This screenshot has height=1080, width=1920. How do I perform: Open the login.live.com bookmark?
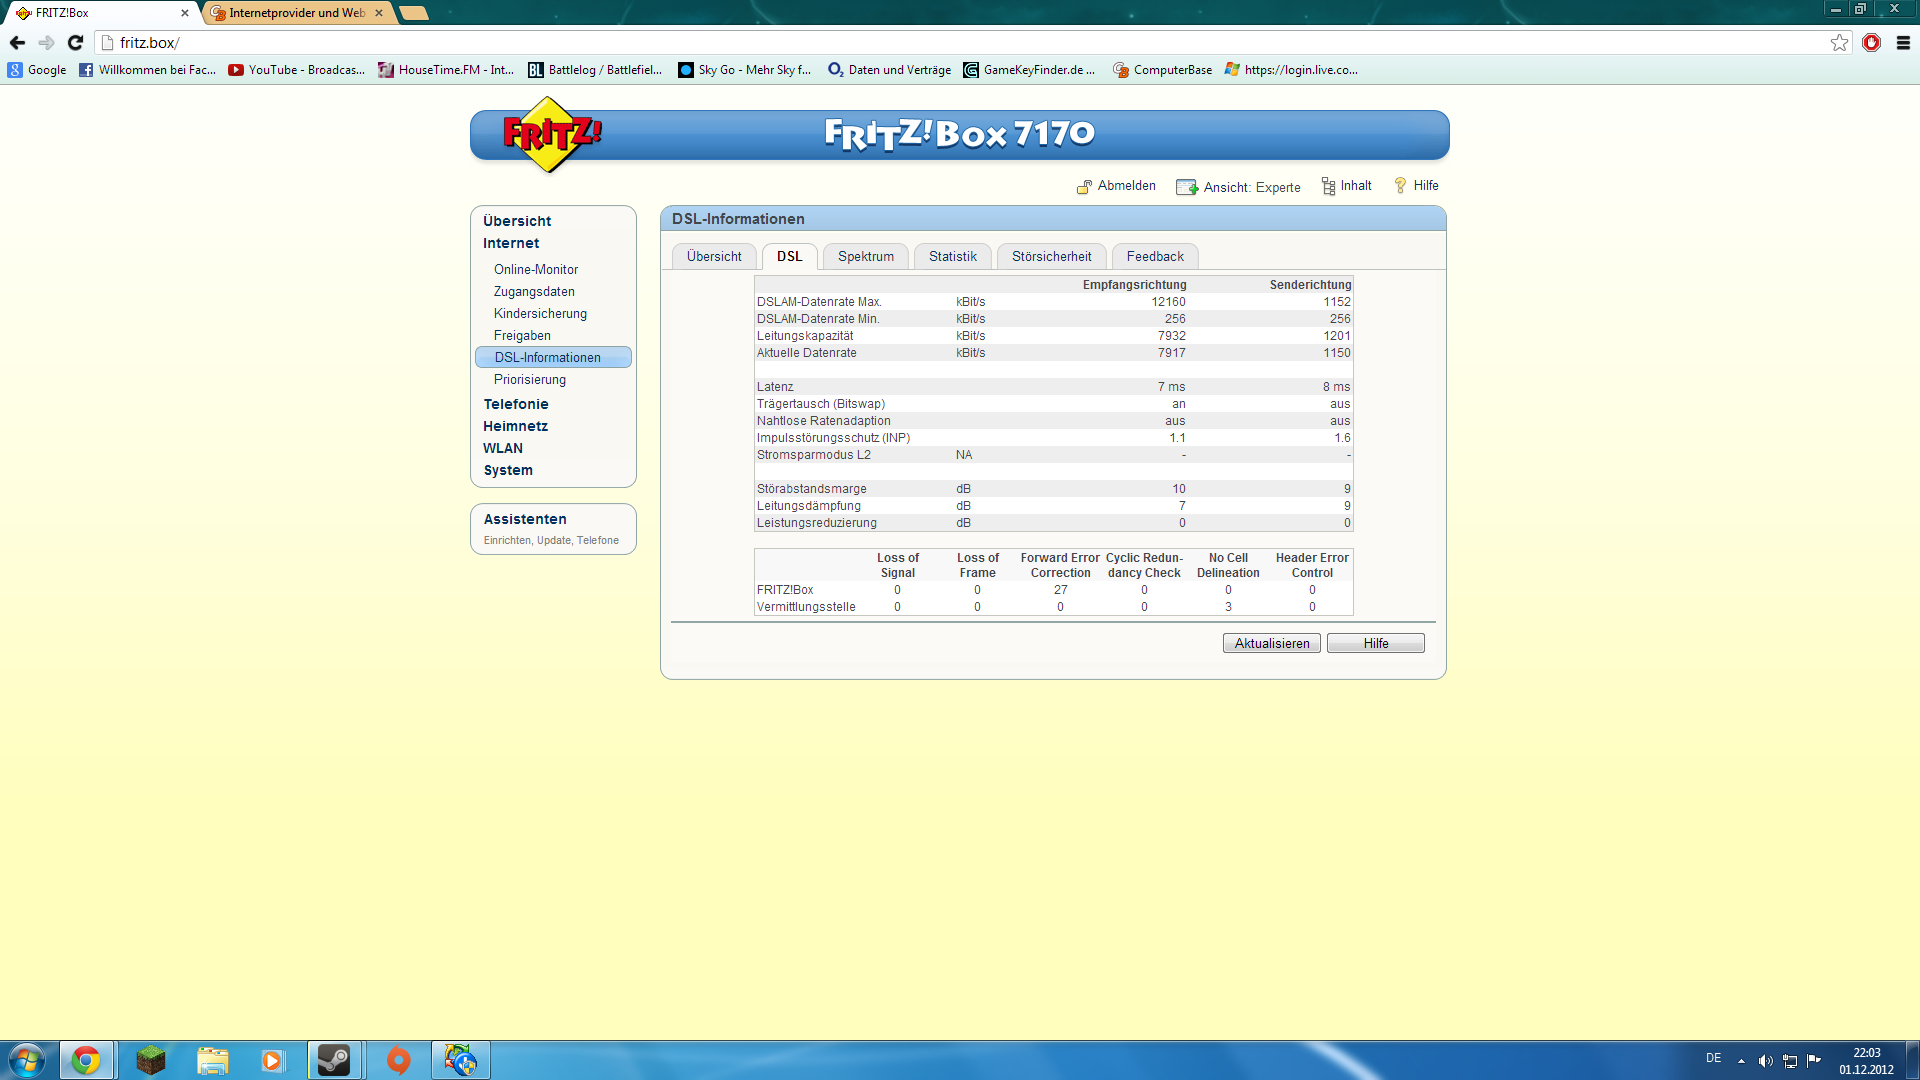1291,70
